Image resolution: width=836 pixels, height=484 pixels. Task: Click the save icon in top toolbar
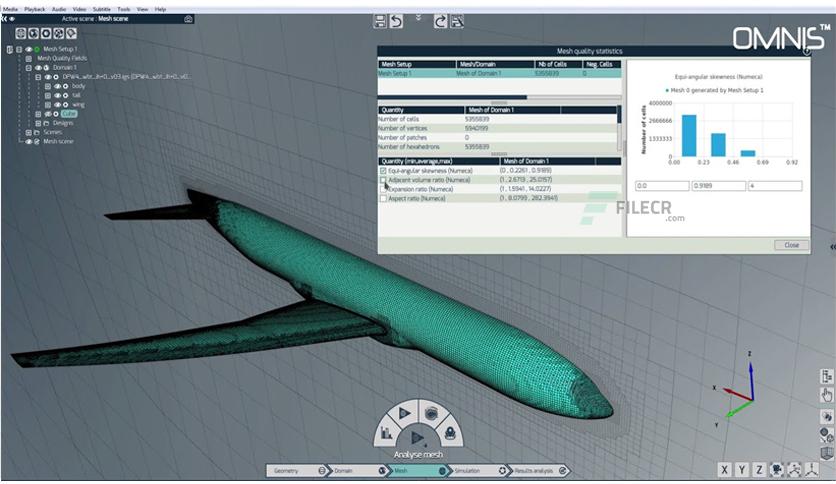(380, 21)
